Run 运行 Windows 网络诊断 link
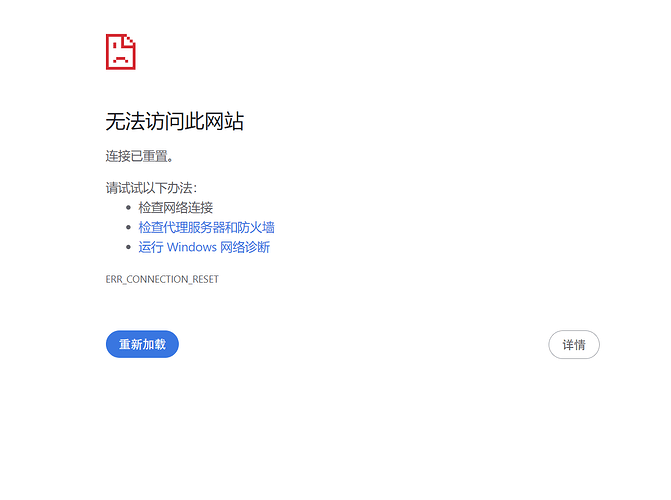This screenshot has height=500, width=671. pyautogui.click(x=204, y=247)
